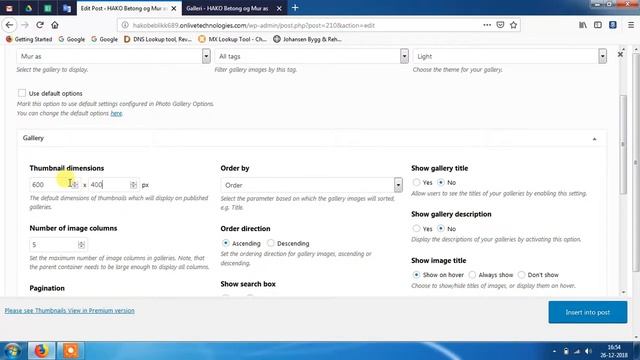Image resolution: width=640 pixels, height=360 pixels.
Task: Open the Google Sheets pinned tab
Action: click(48, 8)
